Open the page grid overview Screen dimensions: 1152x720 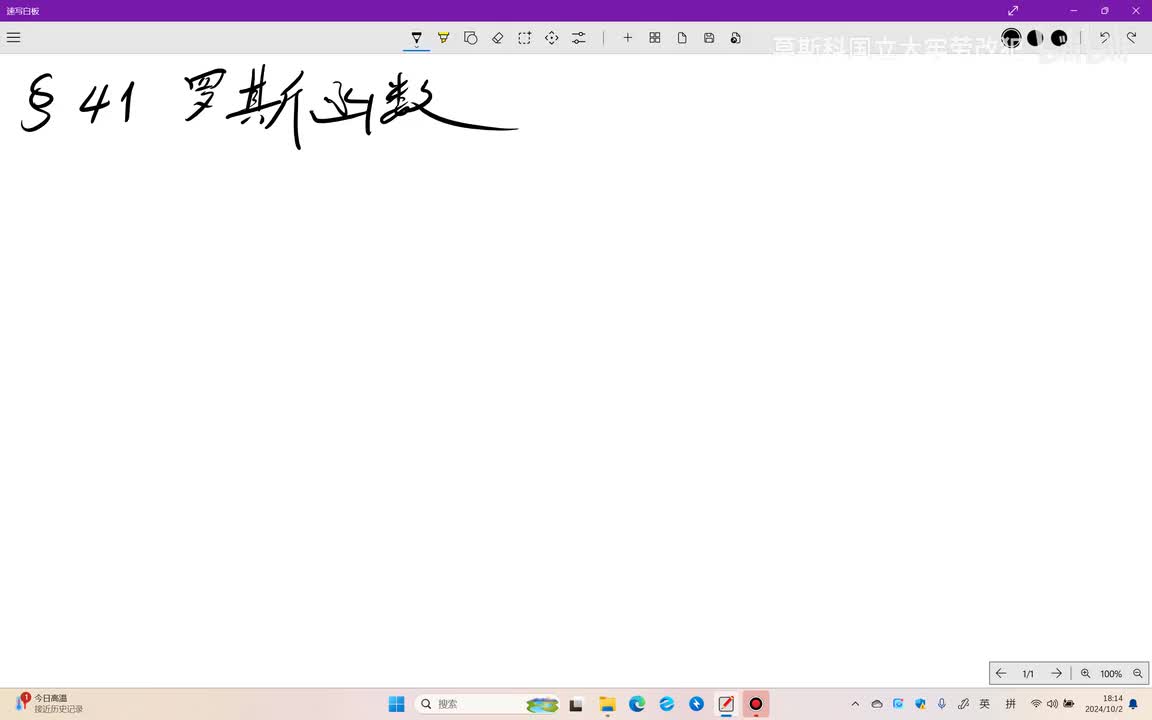[655, 37]
